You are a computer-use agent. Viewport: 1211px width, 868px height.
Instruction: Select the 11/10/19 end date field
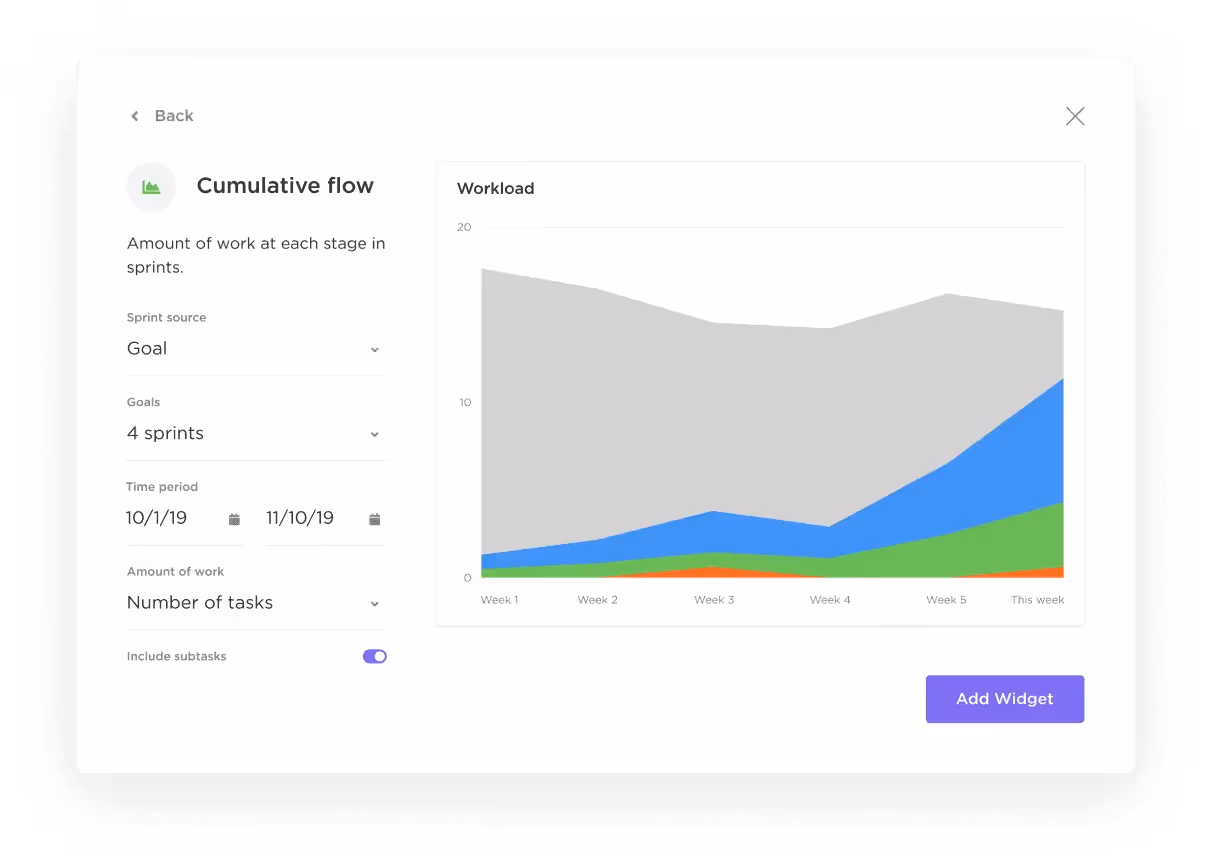pos(300,518)
